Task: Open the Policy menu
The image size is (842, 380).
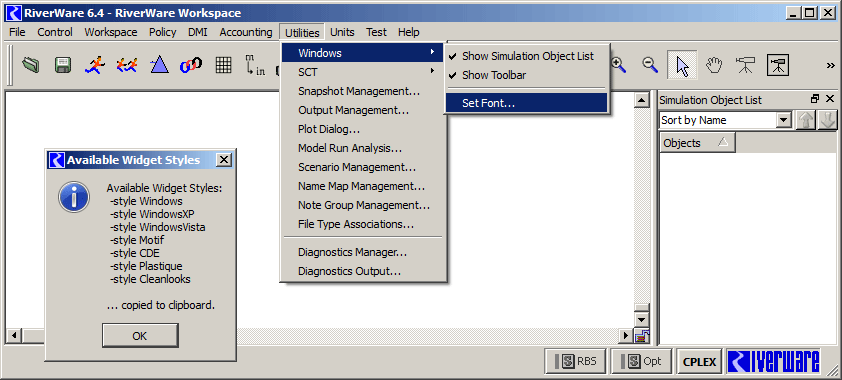Action: click(x=163, y=32)
